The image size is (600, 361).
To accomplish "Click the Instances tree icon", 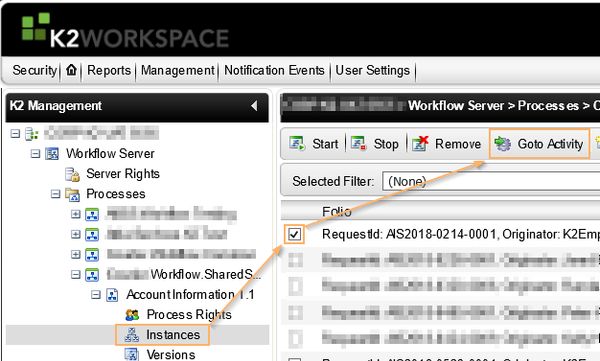I will coord(132,335).
